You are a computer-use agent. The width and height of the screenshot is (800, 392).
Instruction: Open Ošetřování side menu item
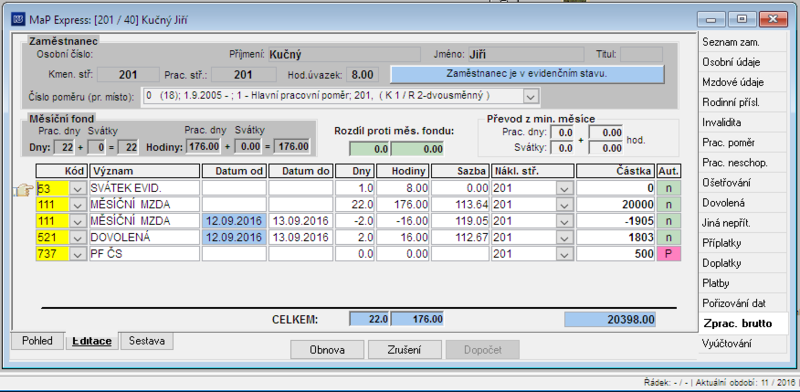(x=742, y=183)
